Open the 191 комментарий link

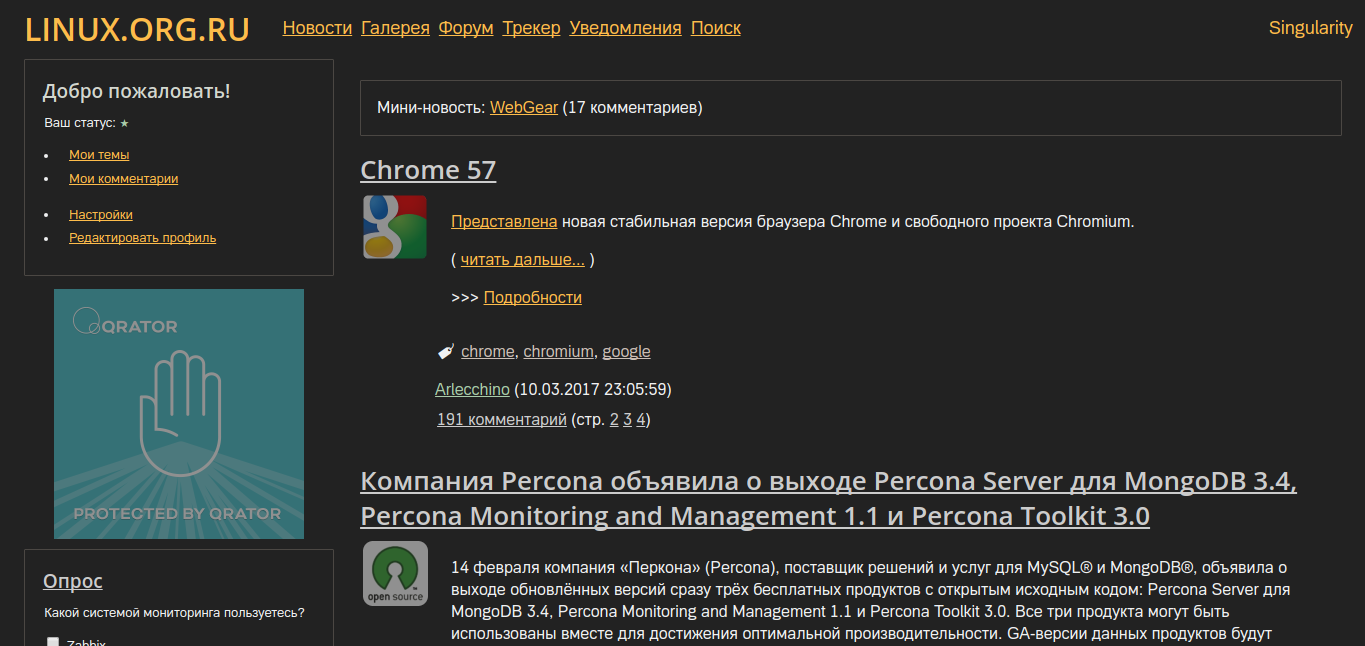pos(502,420)
